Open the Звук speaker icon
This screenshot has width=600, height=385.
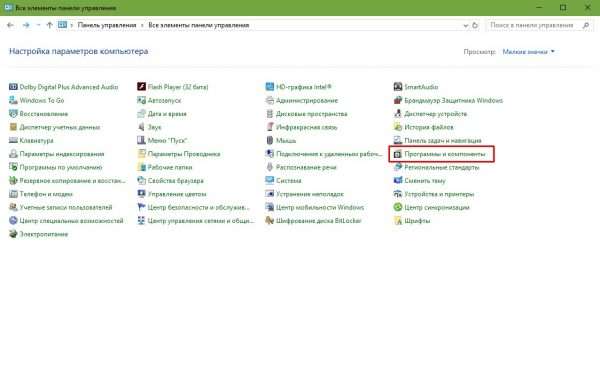coord(141,127)
